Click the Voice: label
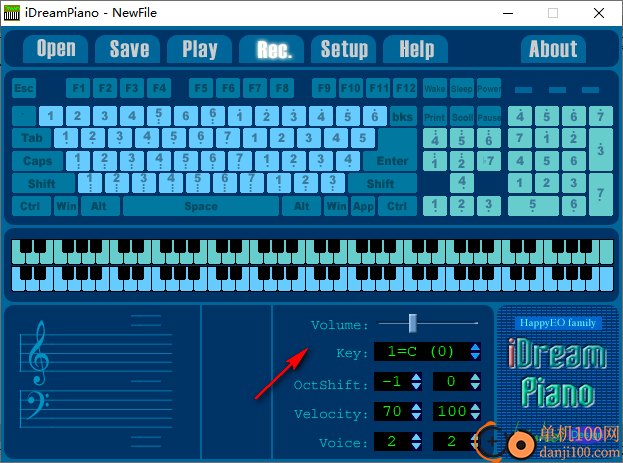 [344, 443]
